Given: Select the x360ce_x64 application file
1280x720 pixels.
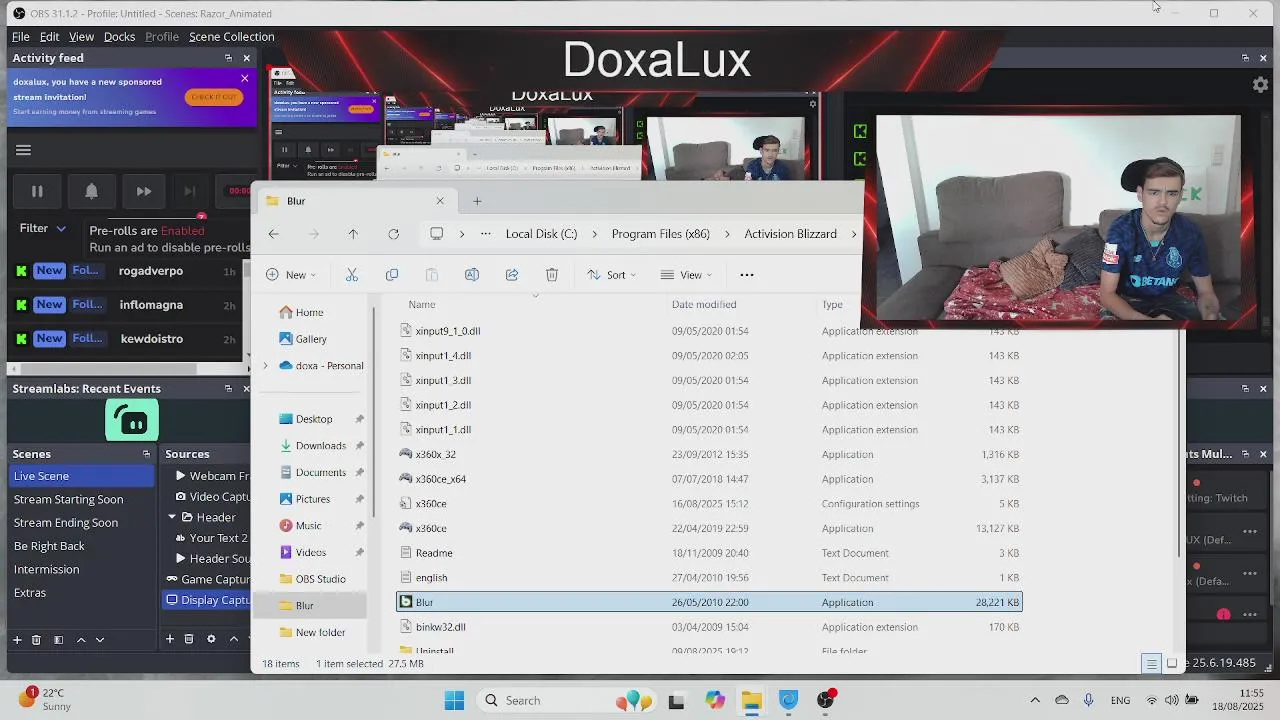Looking at the screenshot, I should pos(709,479).
